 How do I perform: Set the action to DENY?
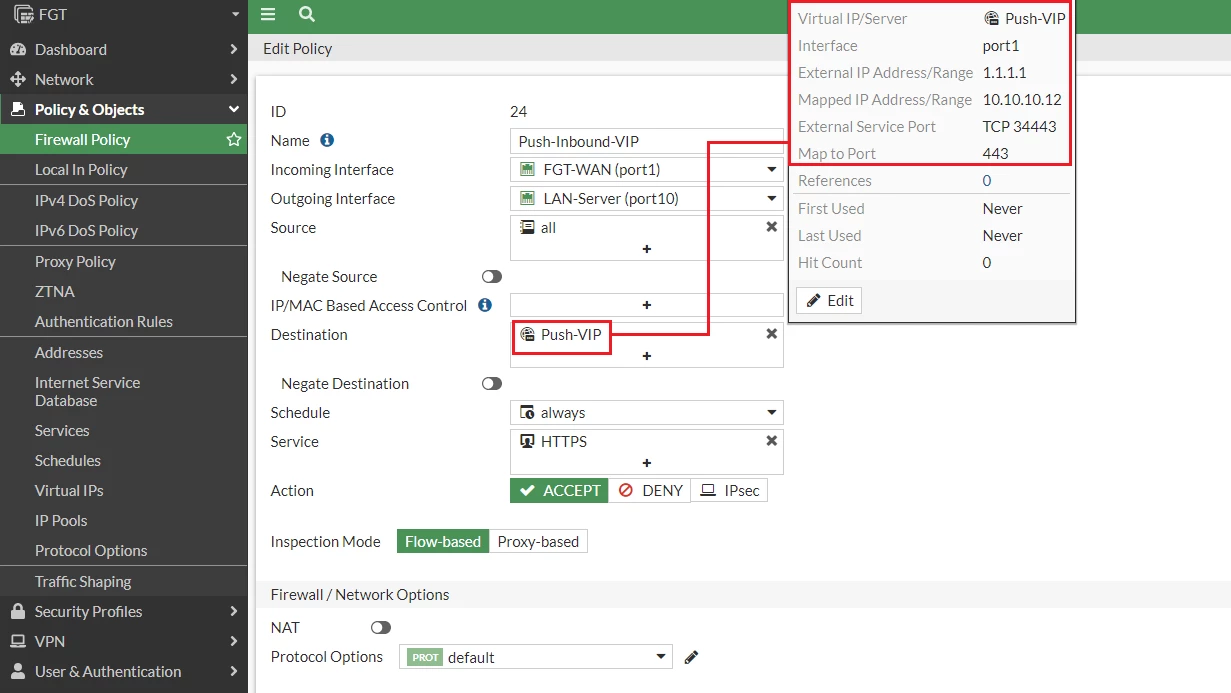[650, 491]
